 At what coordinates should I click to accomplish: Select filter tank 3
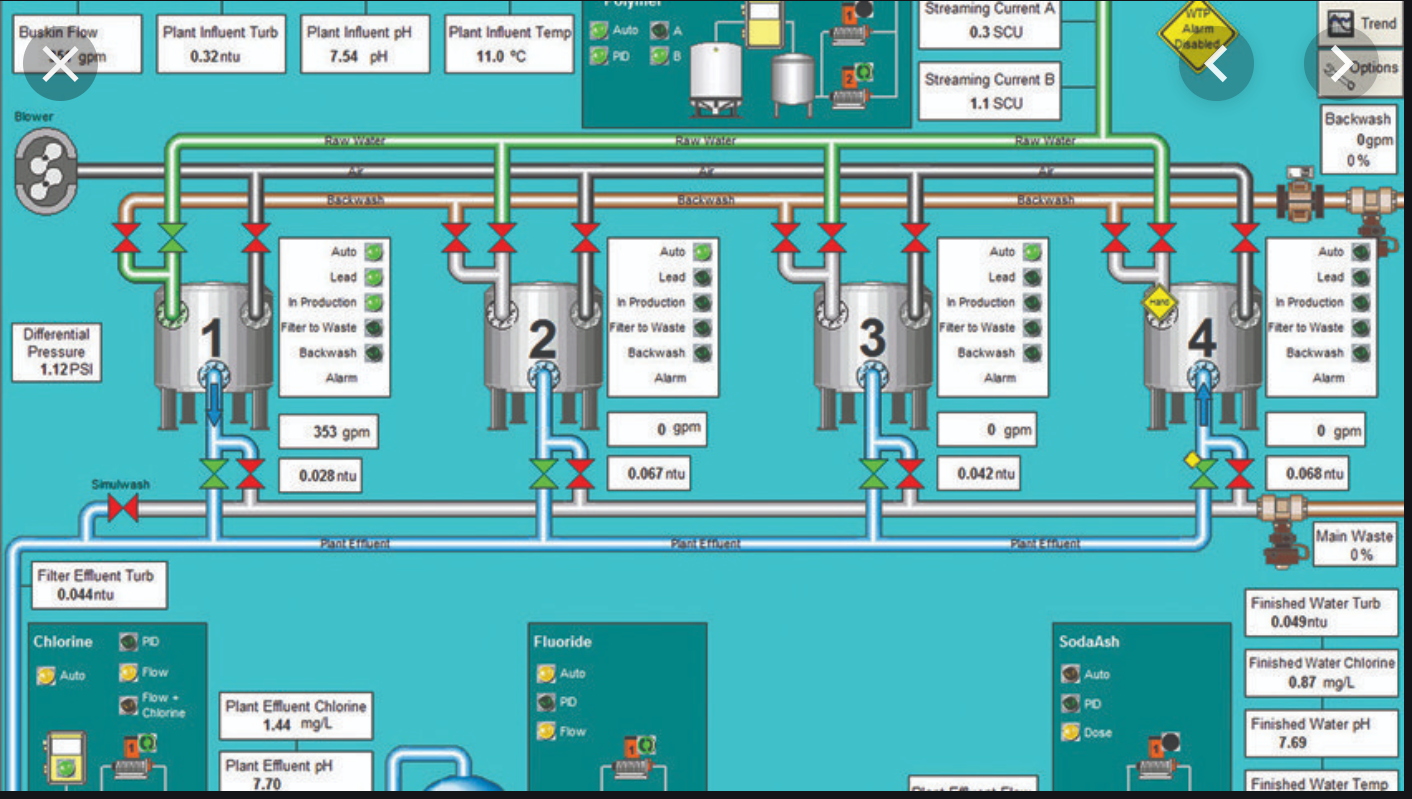click(x=871, y=338)
